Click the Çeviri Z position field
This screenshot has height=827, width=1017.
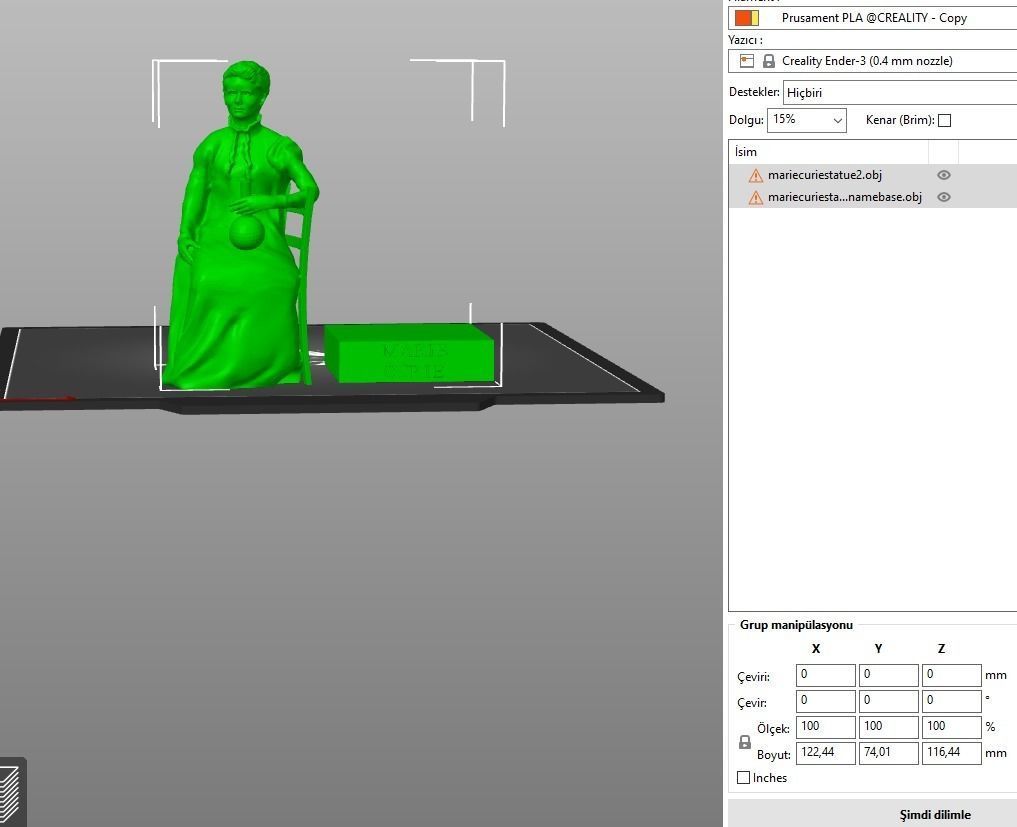(x=951, y=675)
